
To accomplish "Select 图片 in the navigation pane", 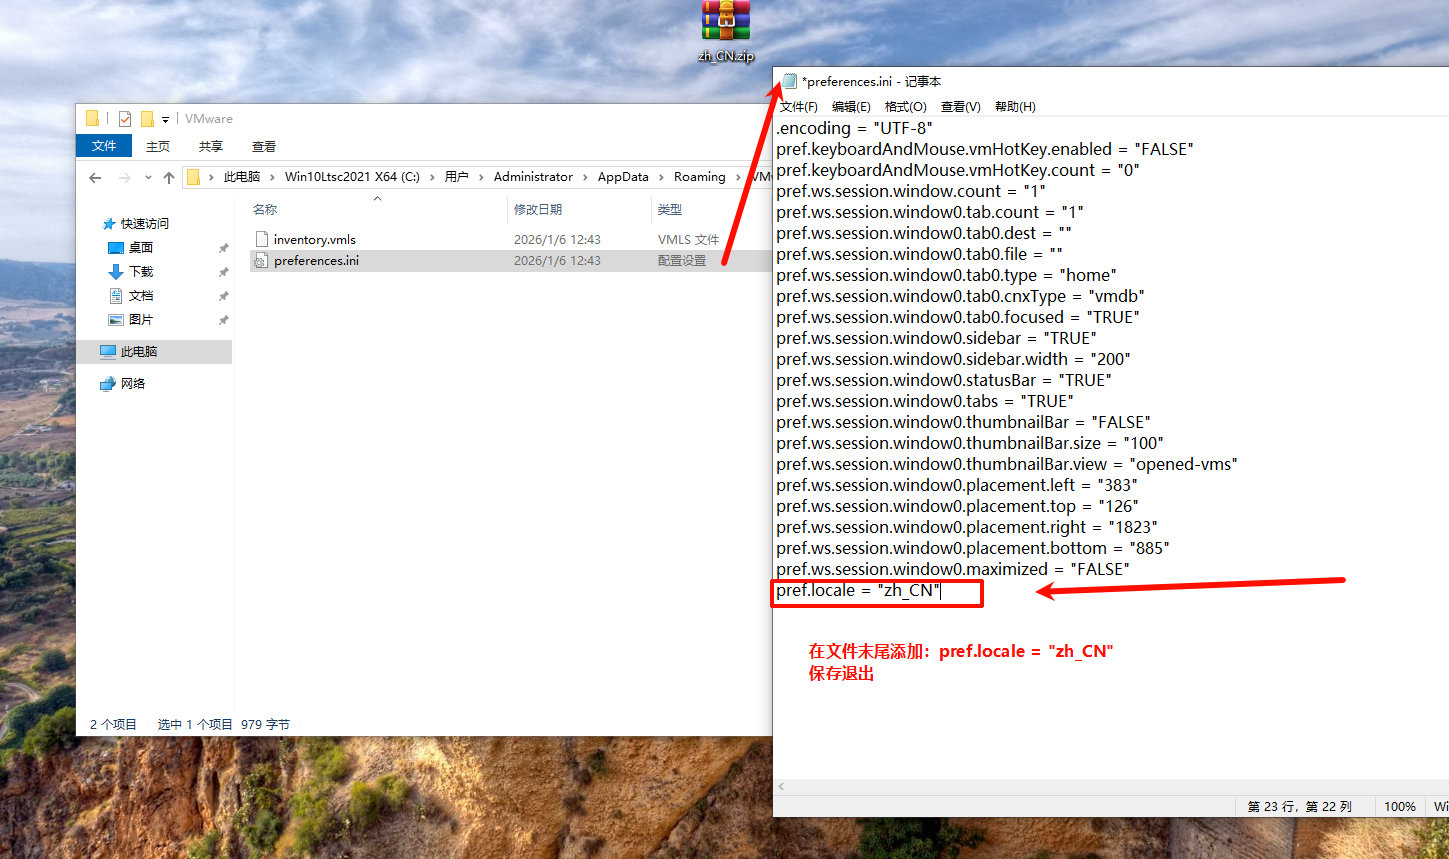I will [141, 320].
